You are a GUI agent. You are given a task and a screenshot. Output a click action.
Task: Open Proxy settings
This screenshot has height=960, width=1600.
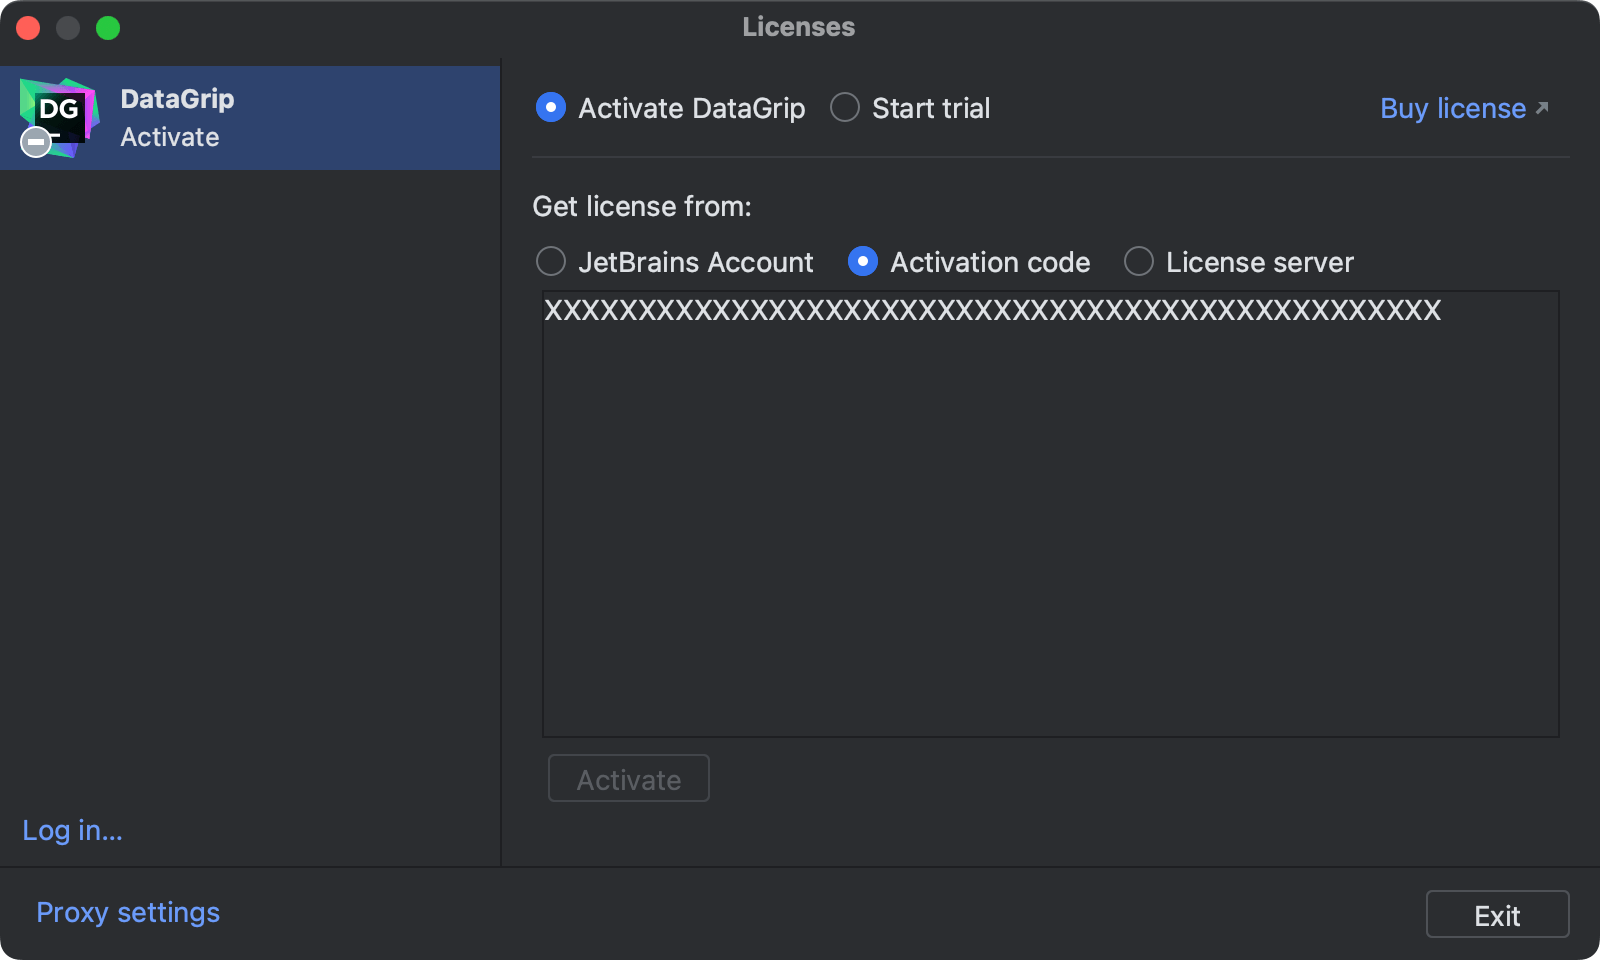tap(128, 913)
